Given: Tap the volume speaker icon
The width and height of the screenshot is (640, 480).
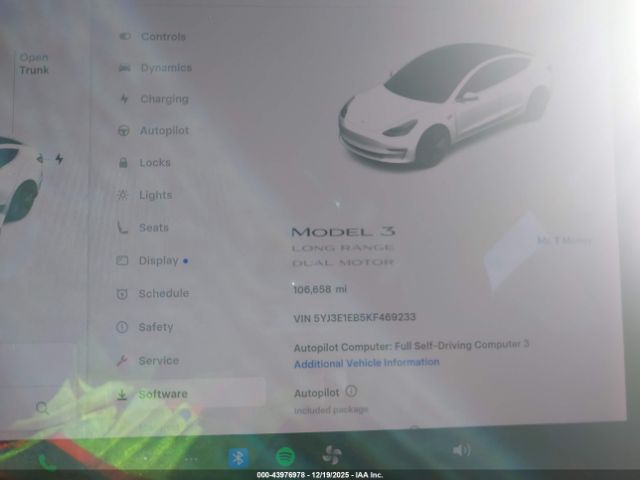Looking at the screenshot, I should click(x=462, y=450).
